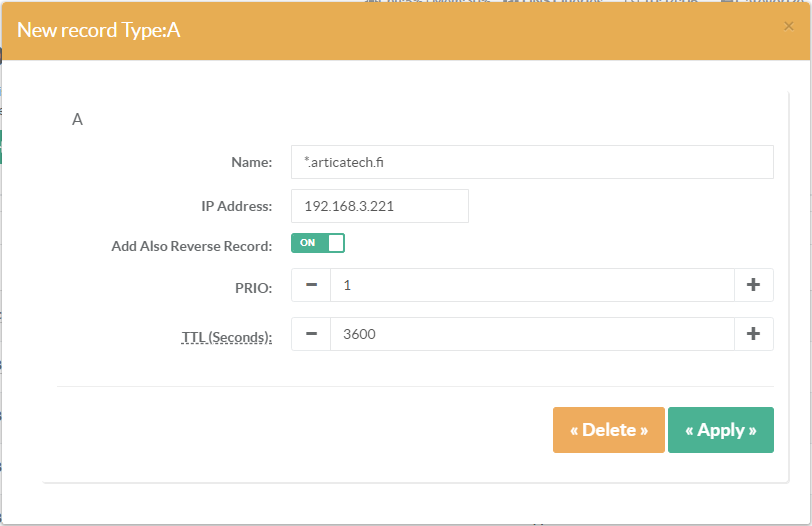The height and width of the screenshot is (526, 812).
Task: Decrease the PRIO value with minus
Action: click(311, 285)
